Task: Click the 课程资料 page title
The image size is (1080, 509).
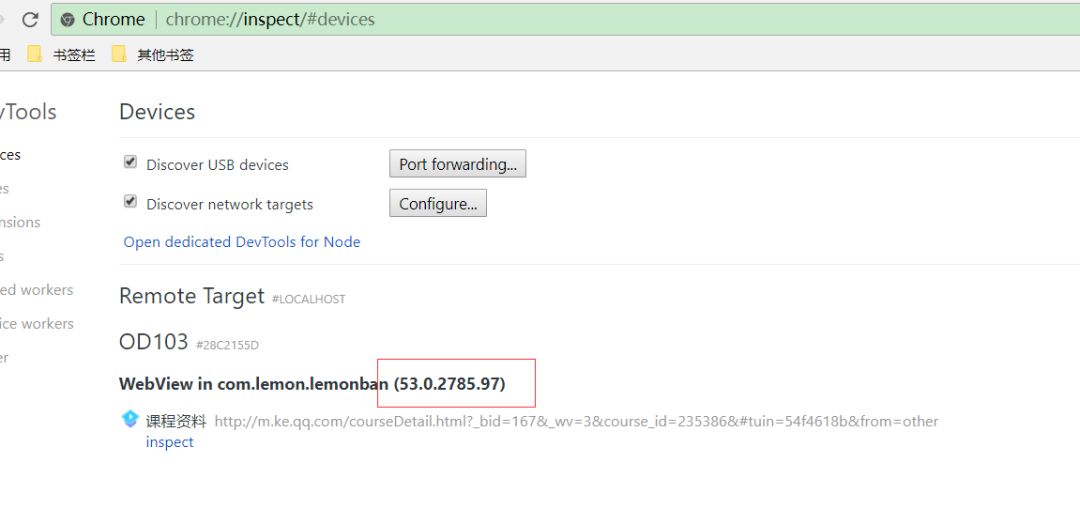Action: coord(176,421)
